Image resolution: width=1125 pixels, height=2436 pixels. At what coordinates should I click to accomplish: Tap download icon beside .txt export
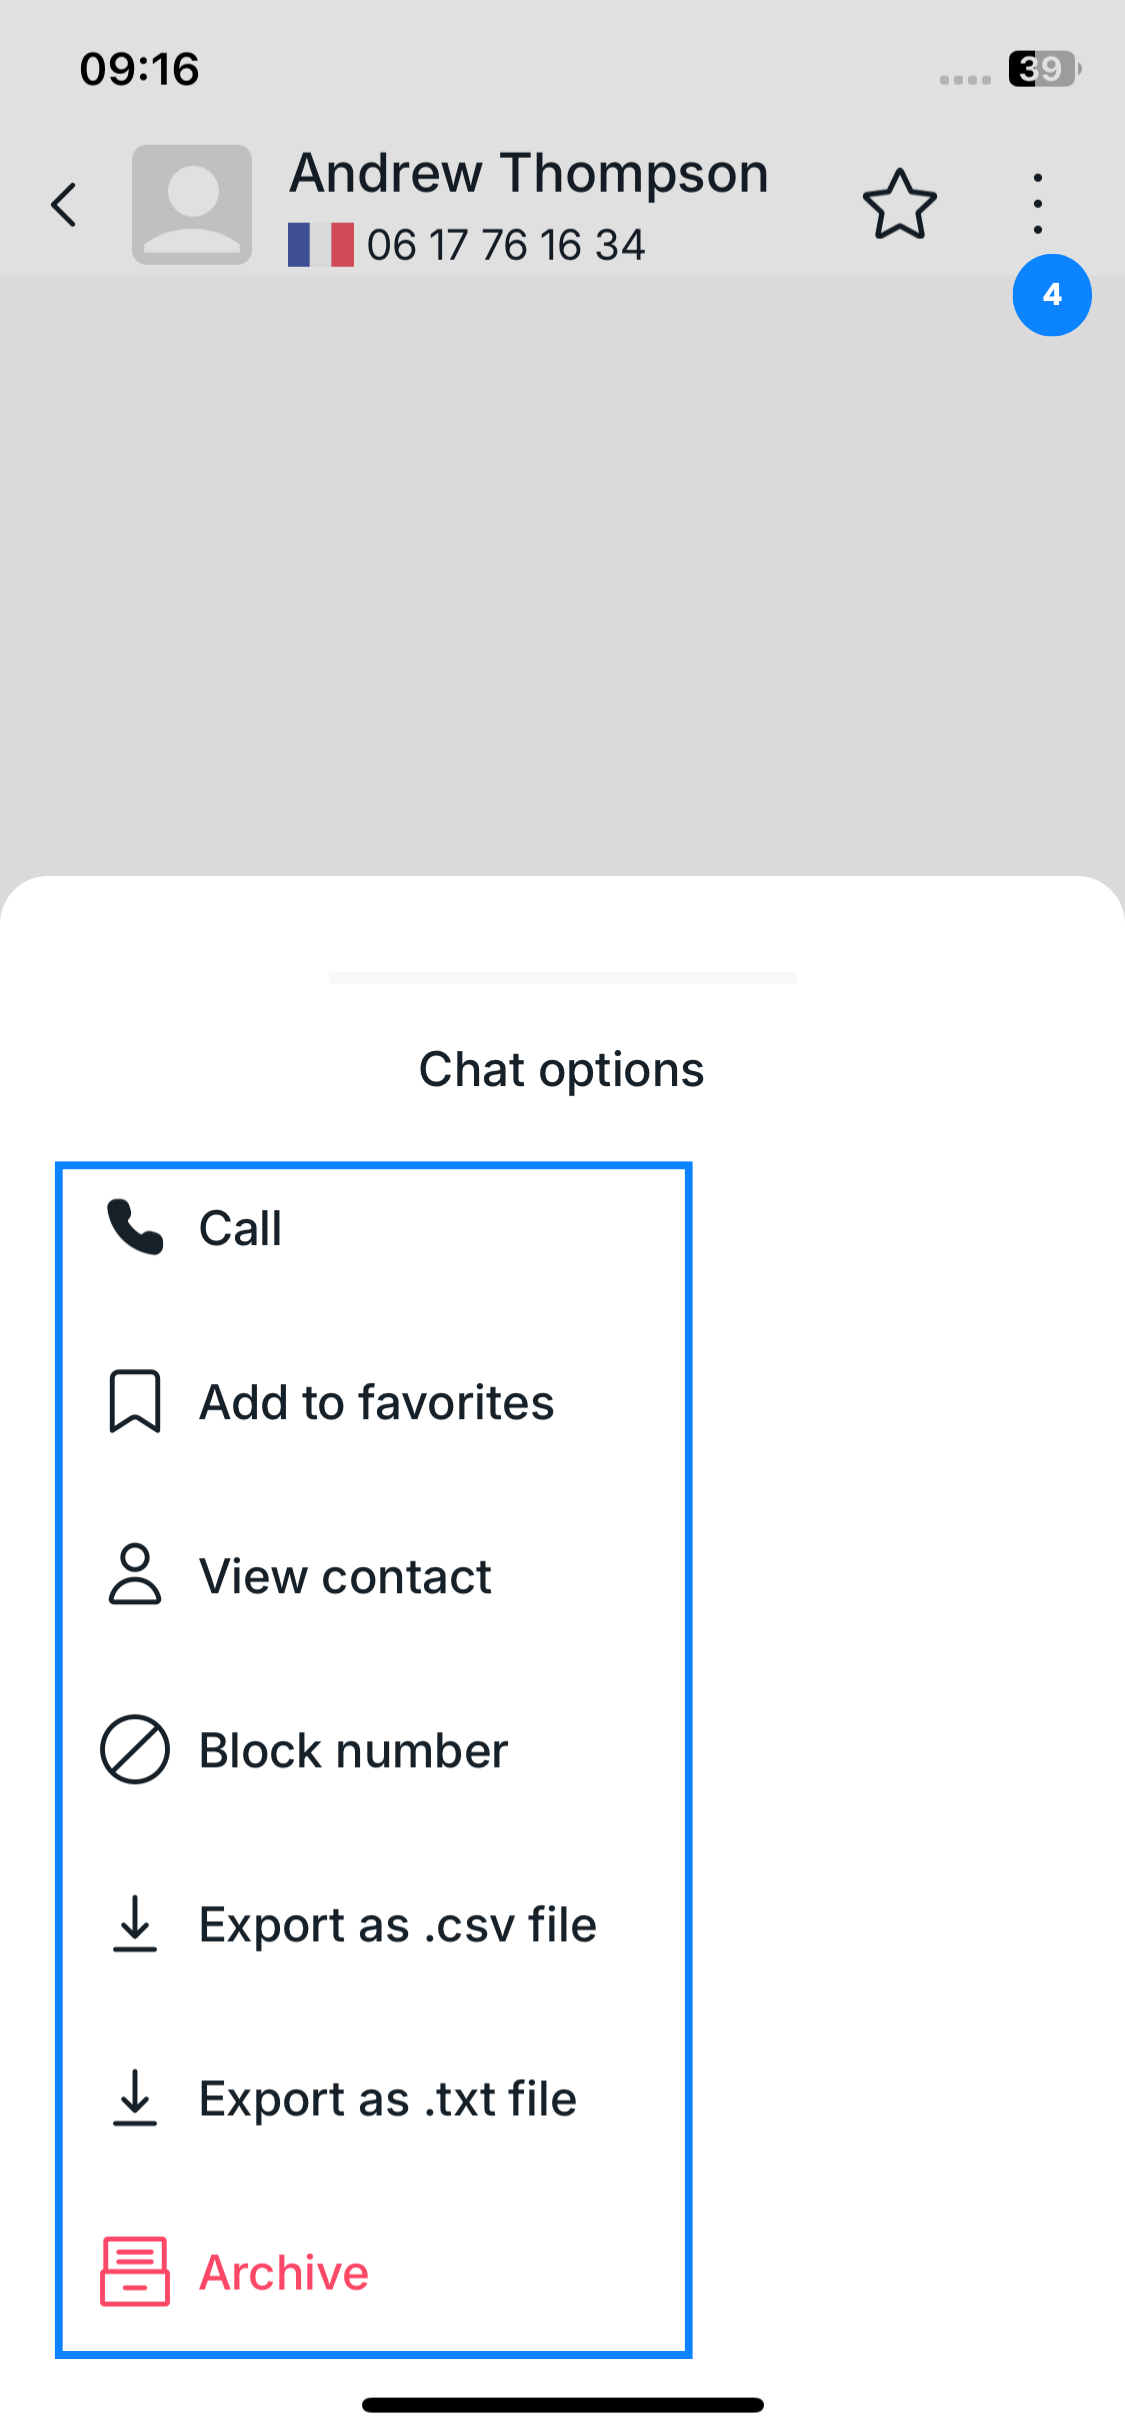tap(135, 2097)
